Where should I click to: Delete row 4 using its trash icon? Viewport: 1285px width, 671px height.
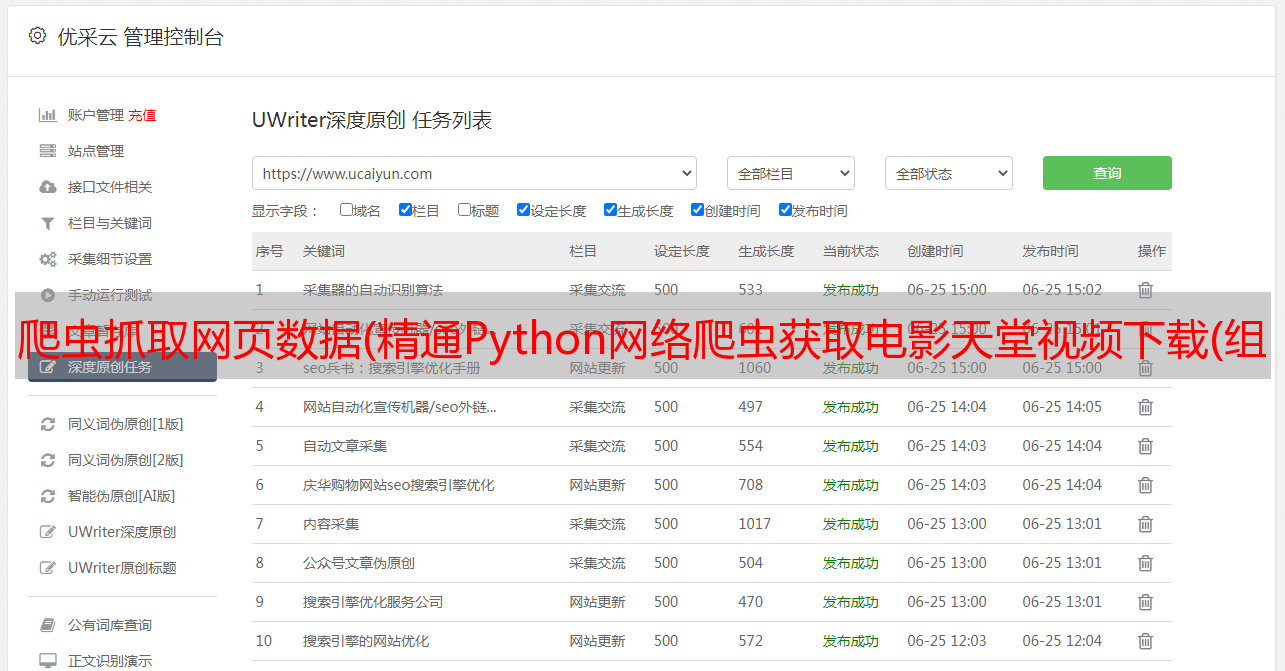click(1145, 407)
